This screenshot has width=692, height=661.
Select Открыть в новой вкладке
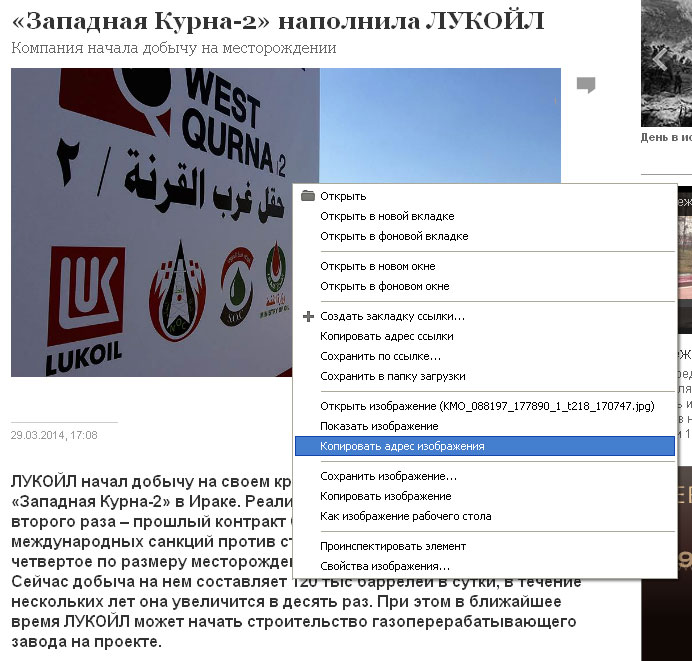point(485,216)
